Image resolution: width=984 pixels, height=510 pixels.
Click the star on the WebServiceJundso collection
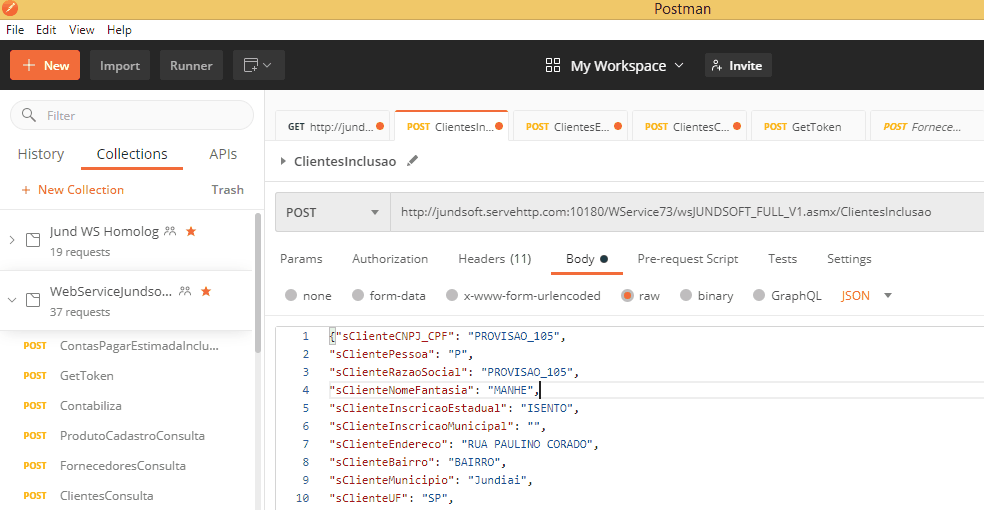[206, 291]
